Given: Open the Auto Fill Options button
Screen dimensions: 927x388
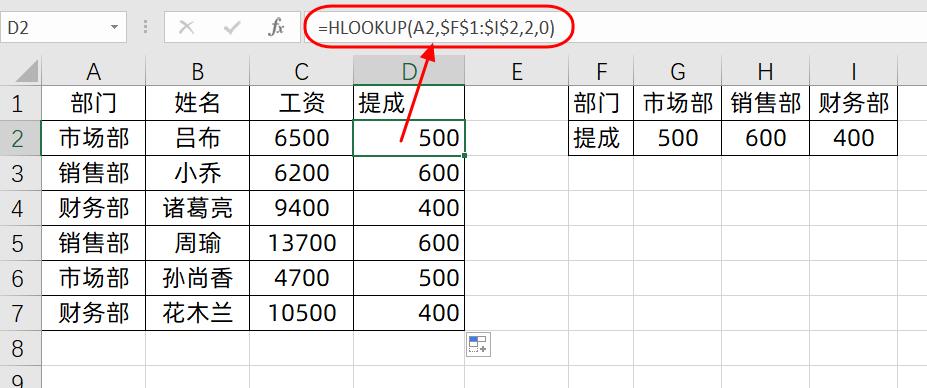Looking at the screenshot, I should tap(478, 344).
